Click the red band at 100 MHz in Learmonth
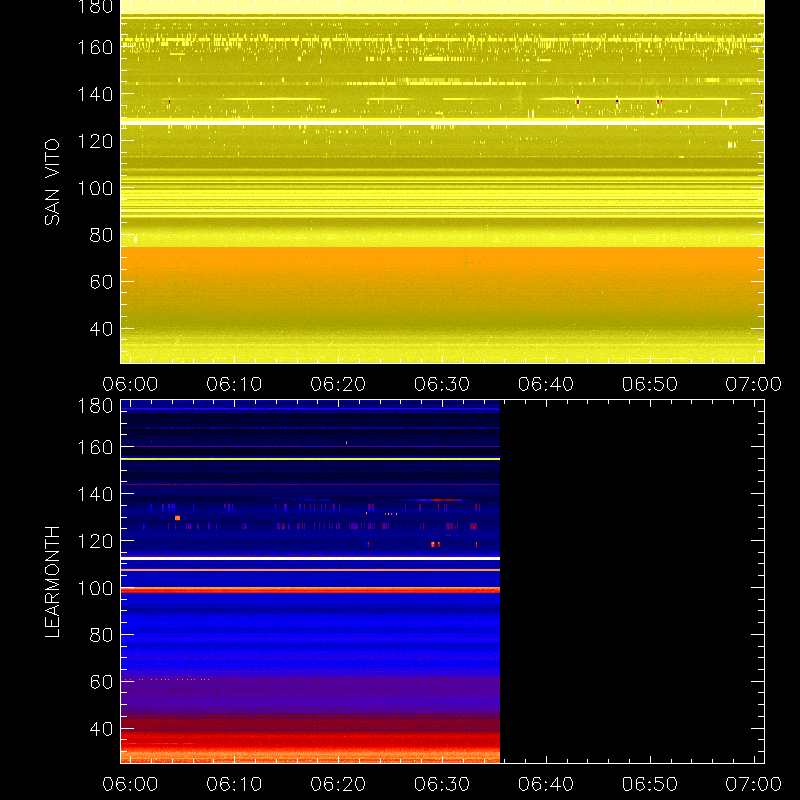 pos(310,590)
